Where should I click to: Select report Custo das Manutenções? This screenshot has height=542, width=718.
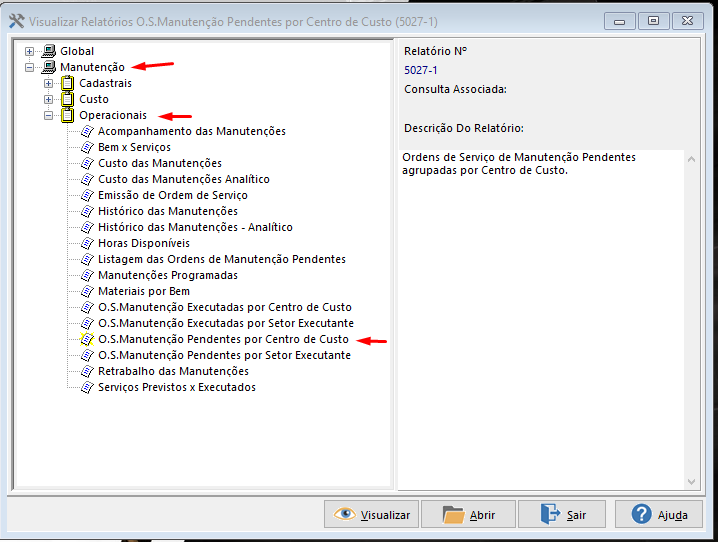(x=160, y=163)
